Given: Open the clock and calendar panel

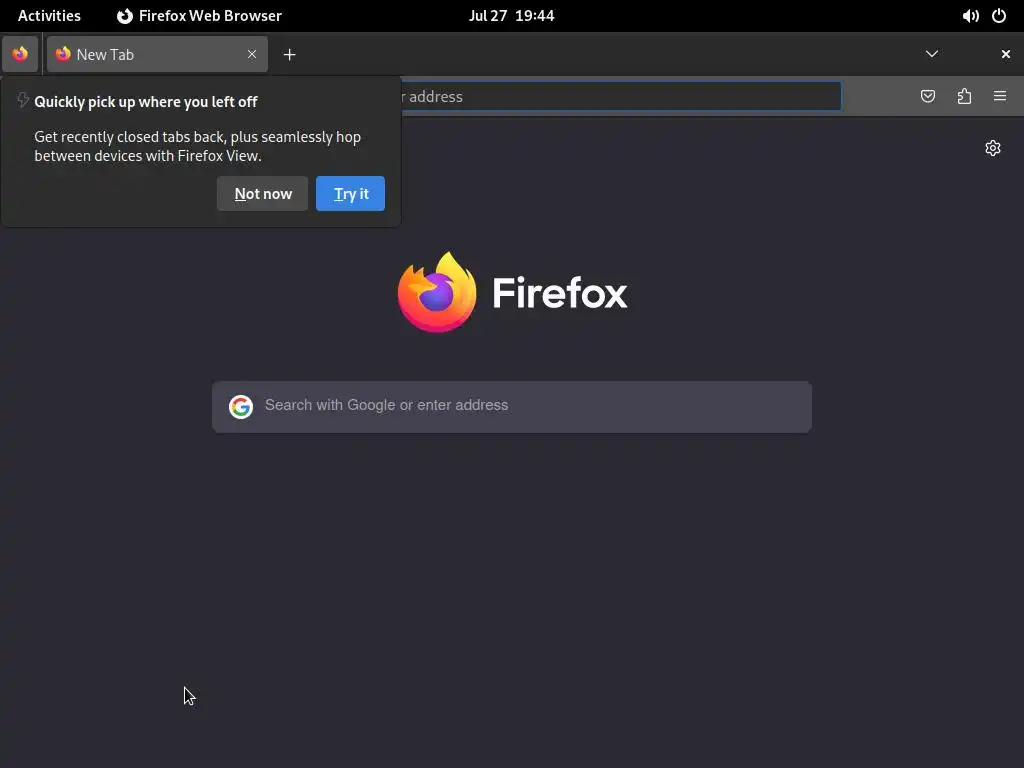Looking at the screenshot, I should point(511,16).
